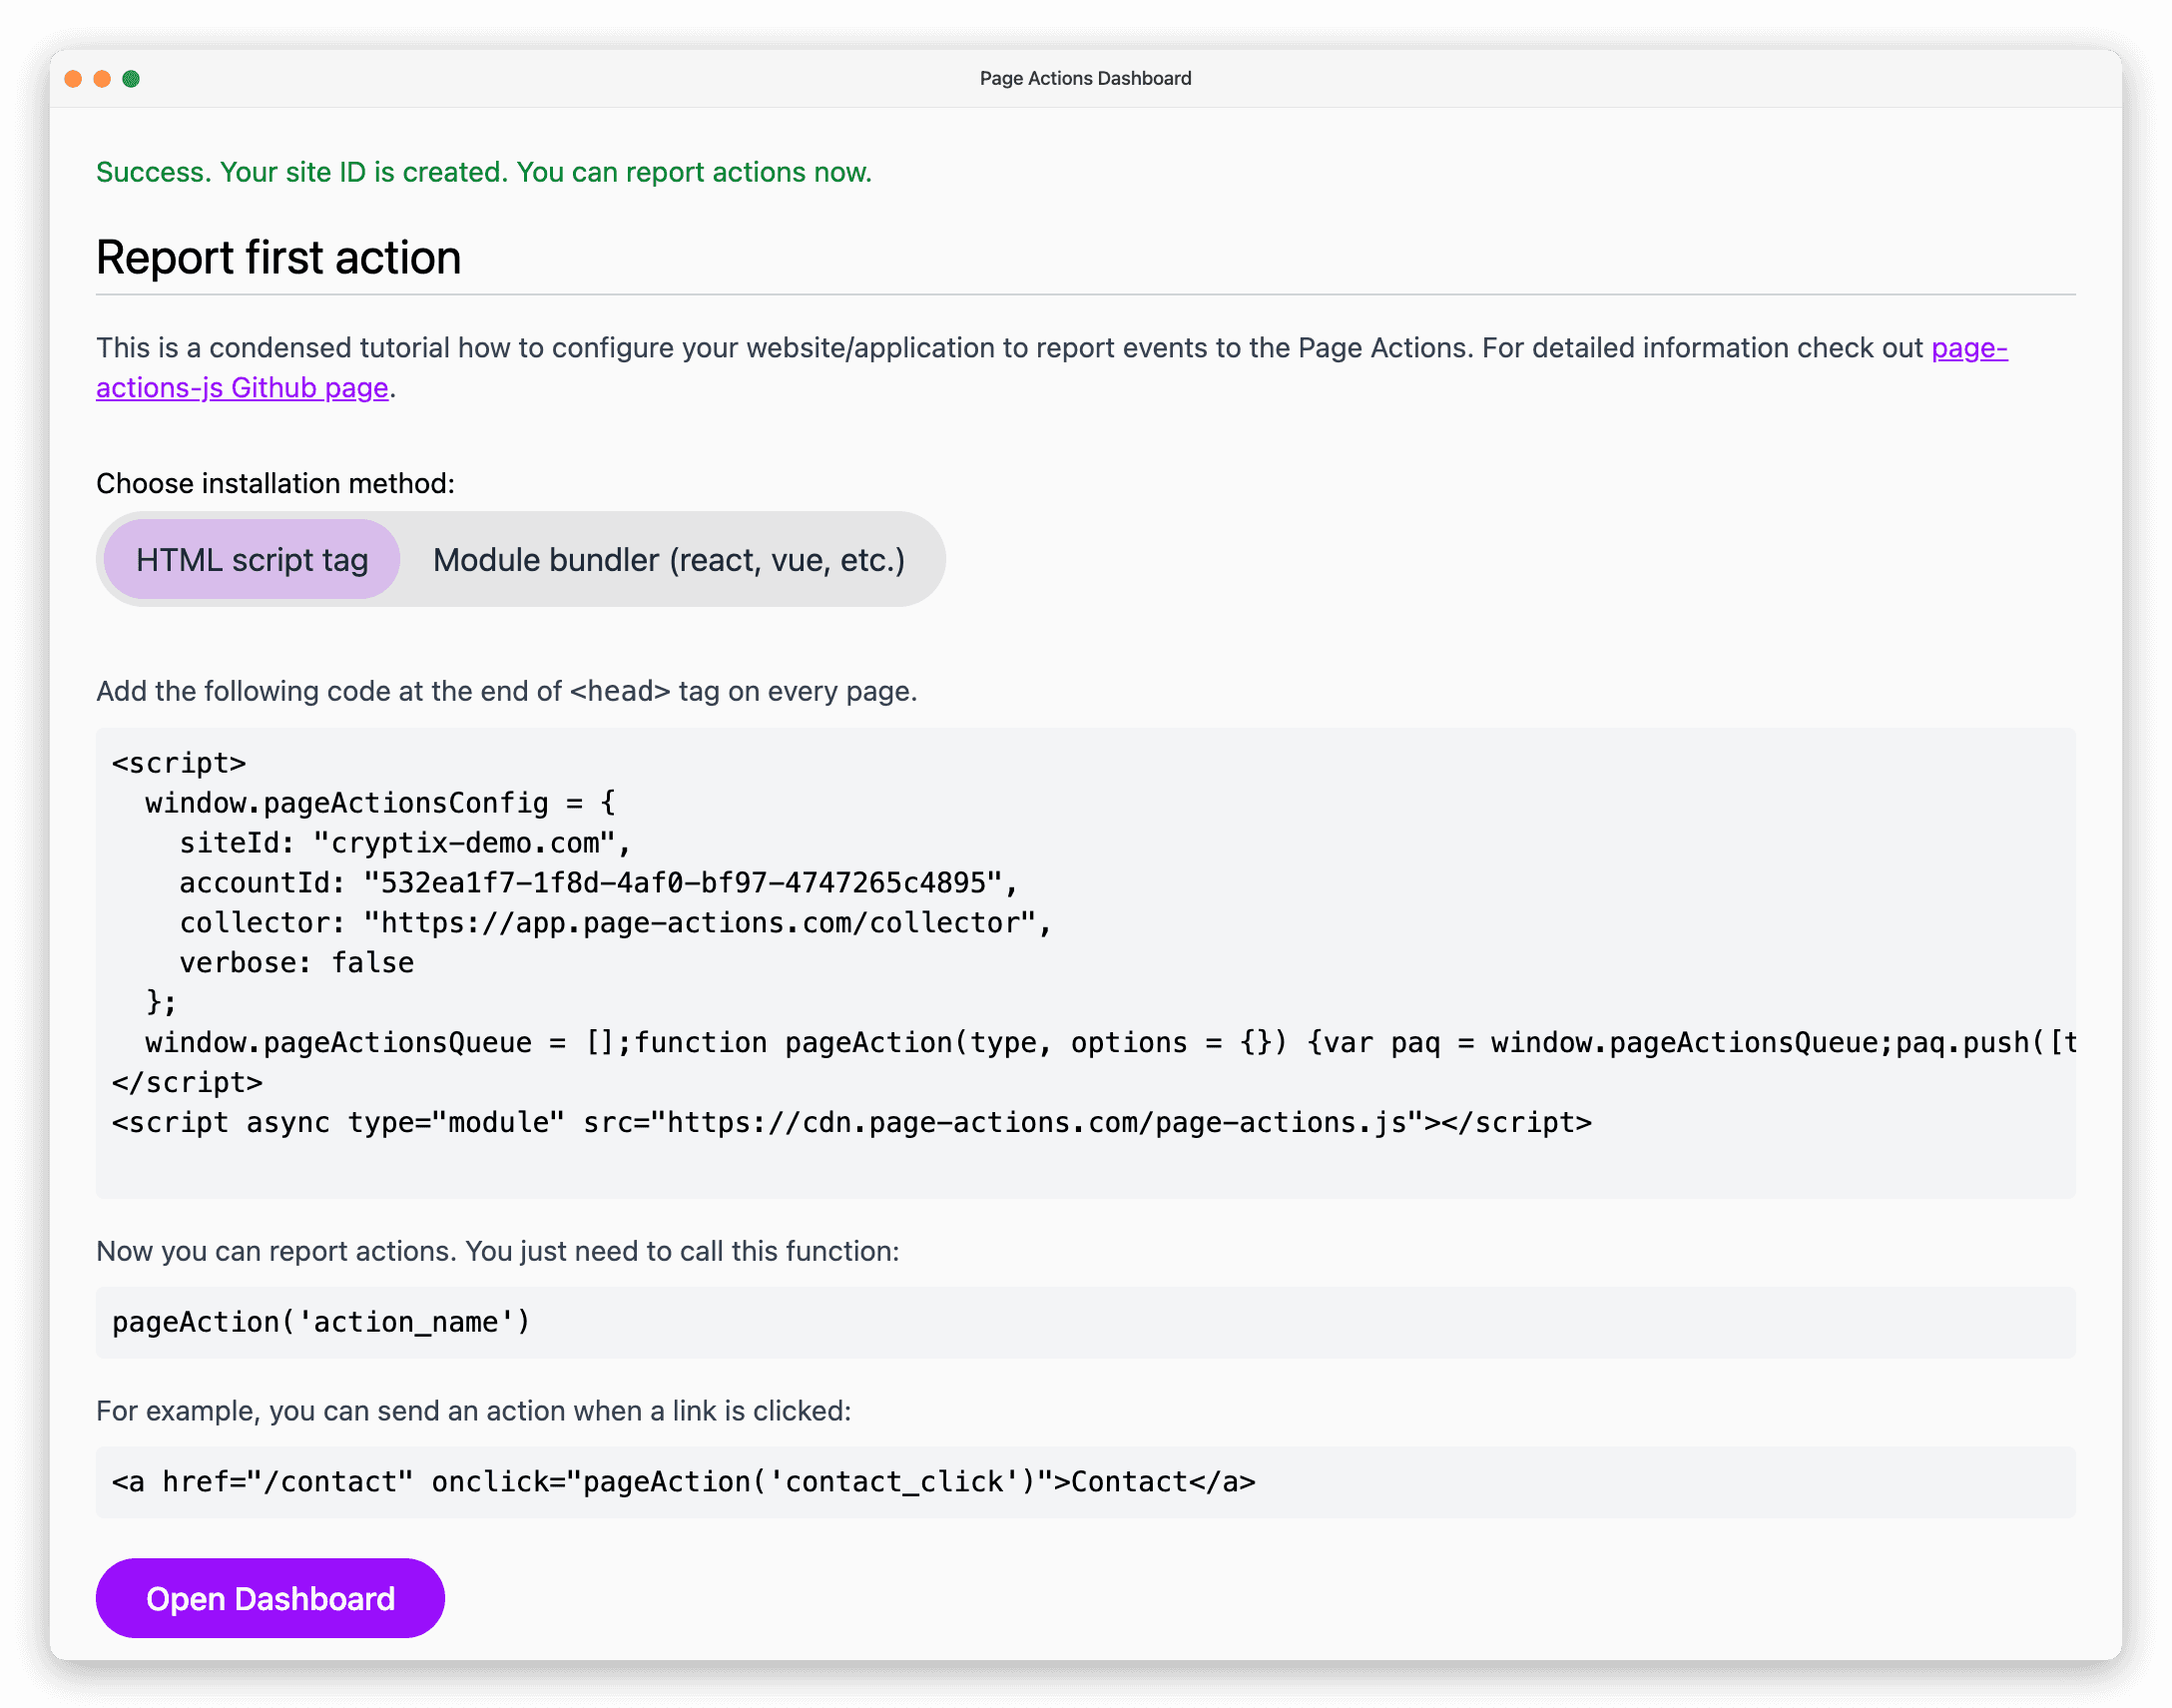Viewport: 2172px width, 1708px height.
Task: Select the HTML script tag installation method
Action: pos(252,560)
